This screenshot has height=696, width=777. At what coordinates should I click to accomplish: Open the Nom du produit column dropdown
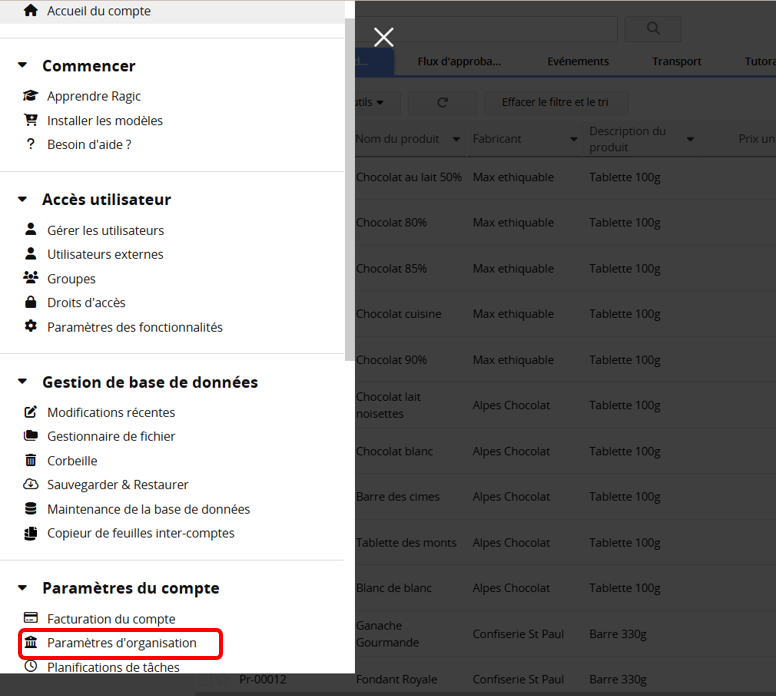tap(456, 140)
